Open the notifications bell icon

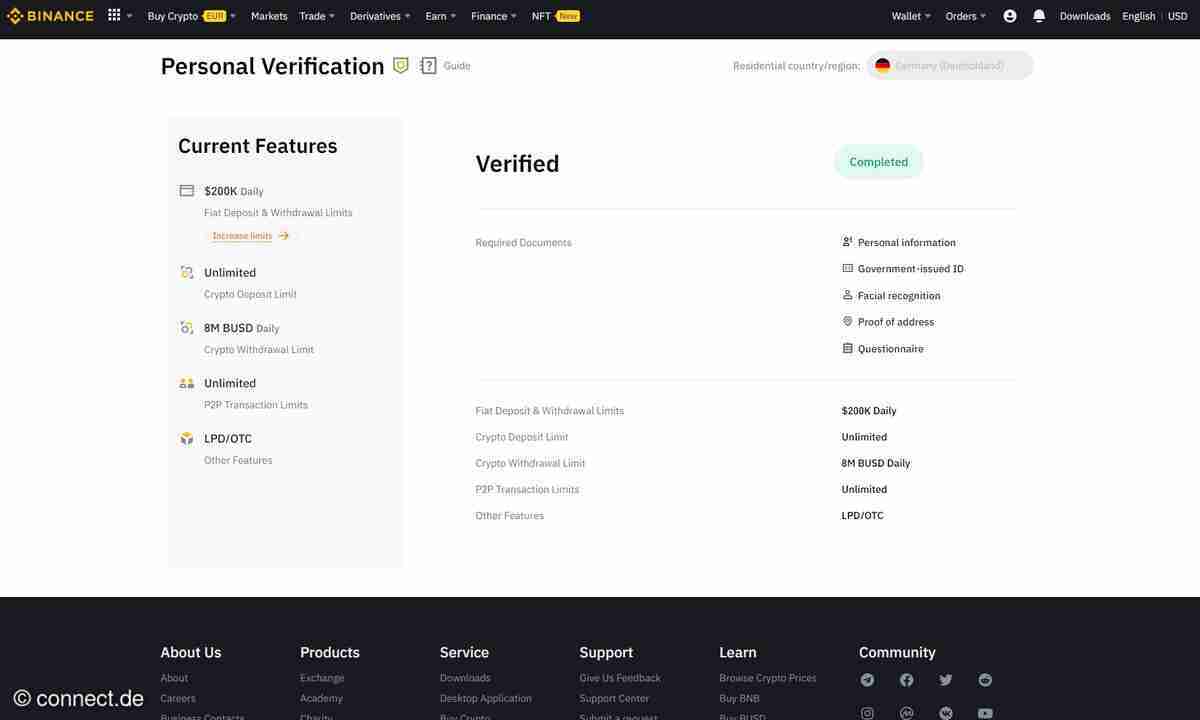point(1039,16)
